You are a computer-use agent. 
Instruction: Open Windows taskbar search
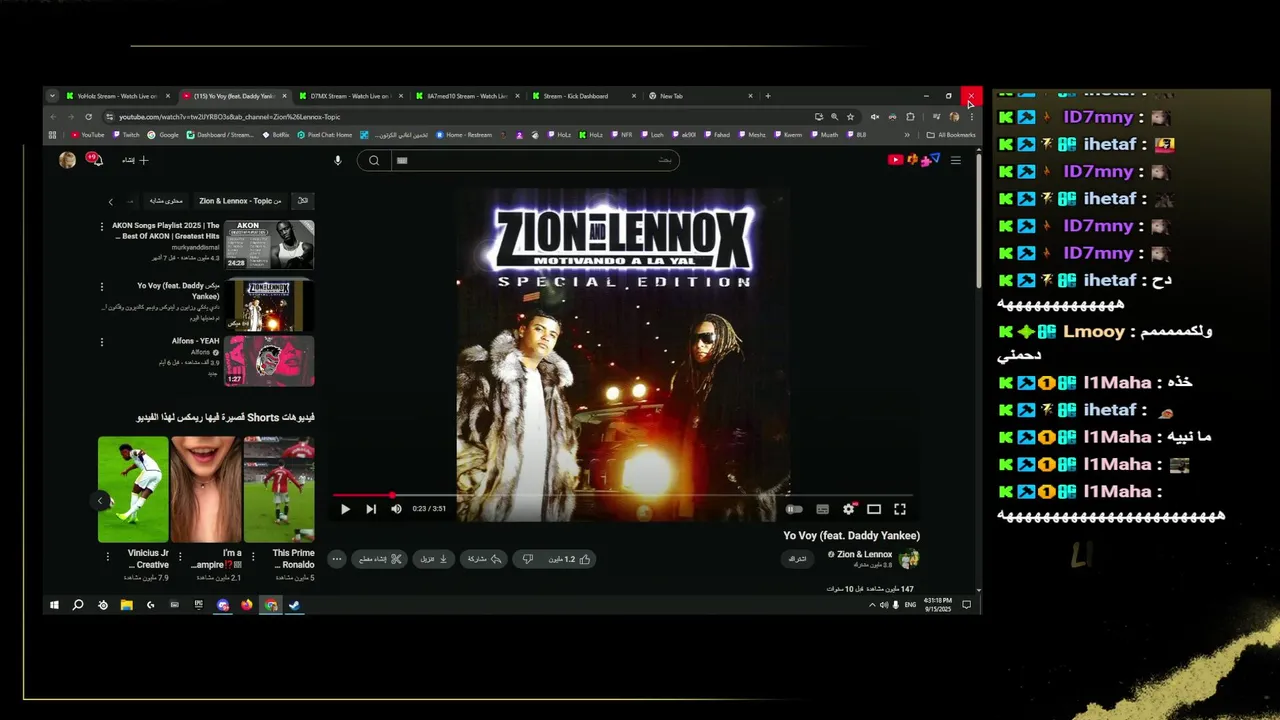(x=78, y=605)
